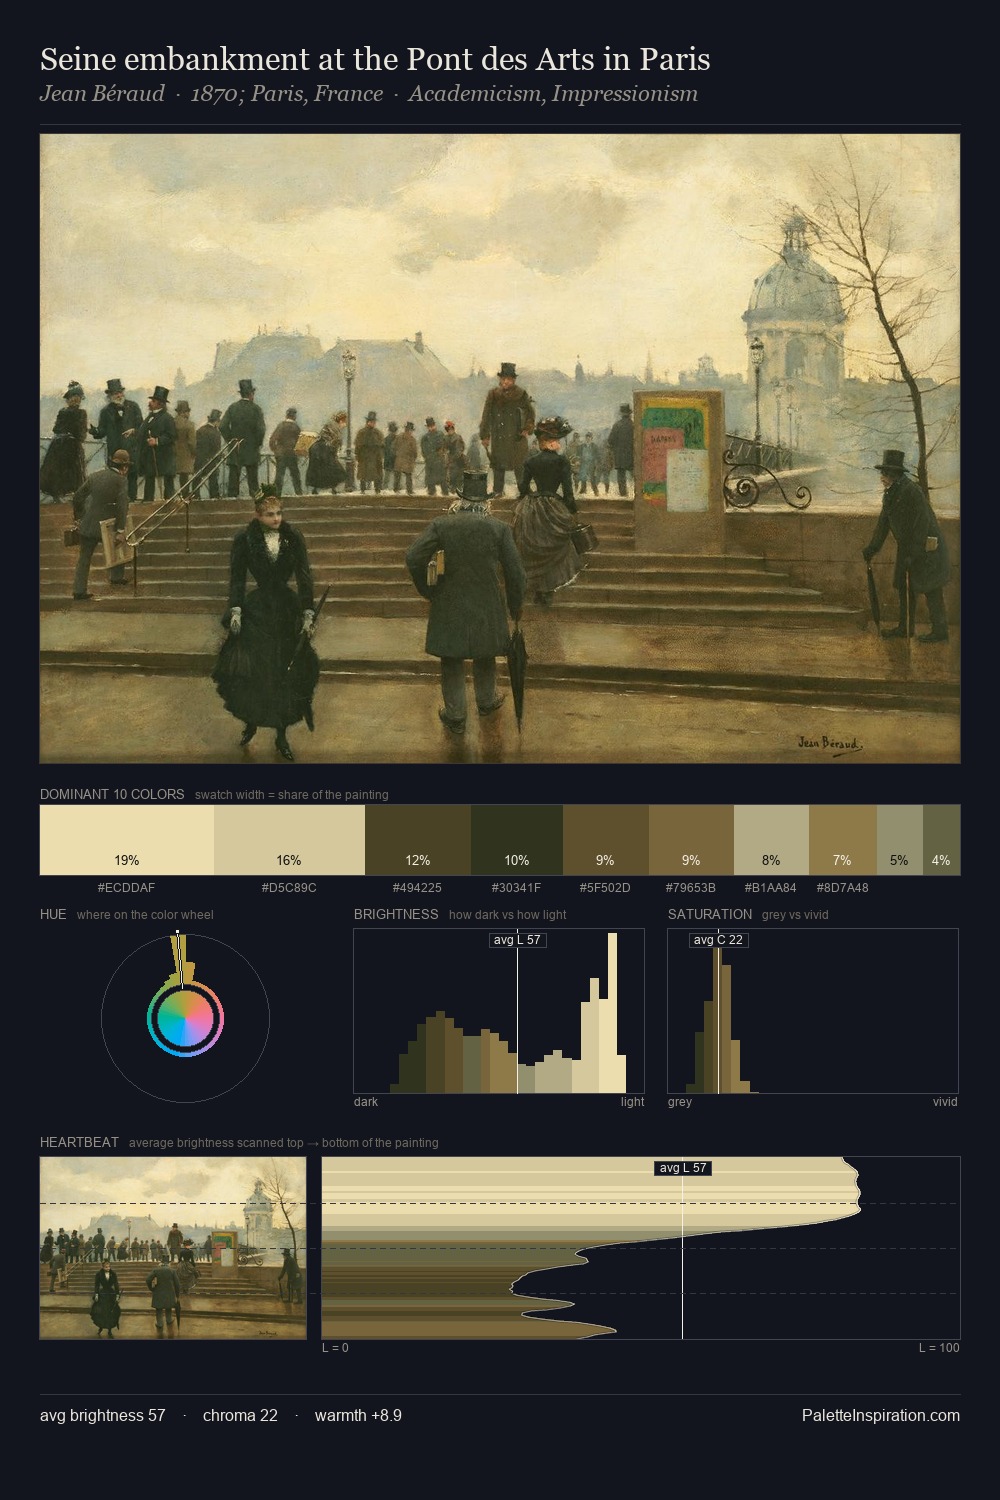Click 'chroma 22' in footer
The height and width of the screenshot is (1500, 1000).
coord(240,1415)
